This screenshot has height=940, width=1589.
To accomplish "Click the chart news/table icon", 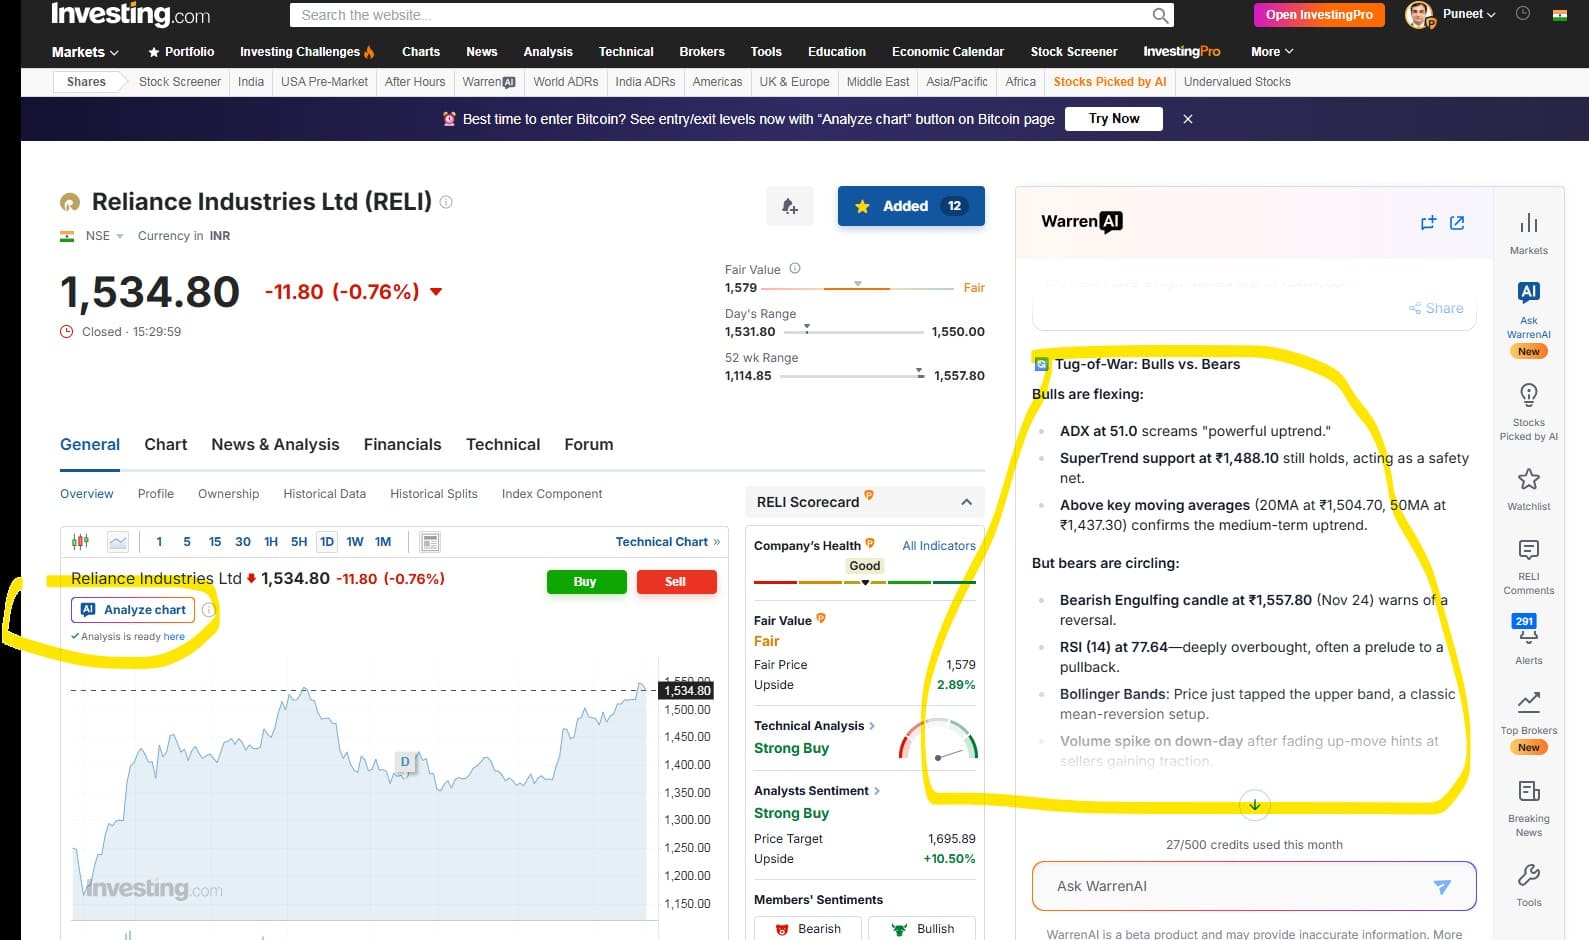I will (430, 542).
